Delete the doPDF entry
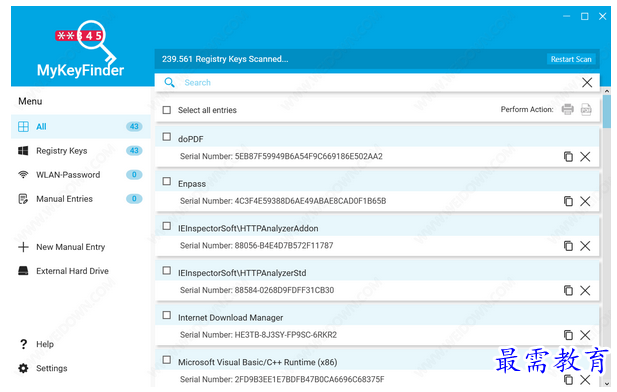This screenshot has height=392, width=617. click(x=585, y=156)
